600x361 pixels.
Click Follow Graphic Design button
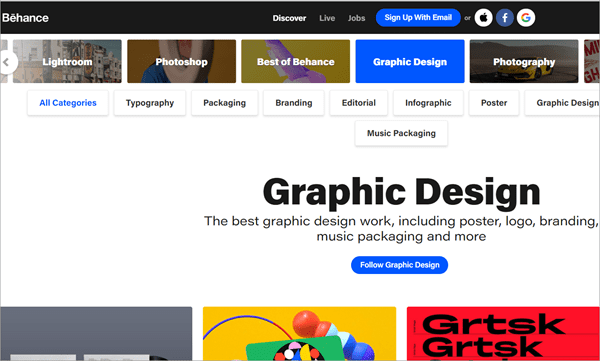click(x=399, y=265)
